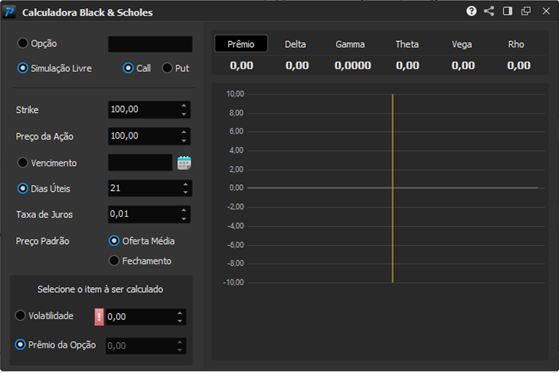The height and width of the screenshot is (373, 559).
Task: Select the Opção radio button
Action: [x=22, y=43]
